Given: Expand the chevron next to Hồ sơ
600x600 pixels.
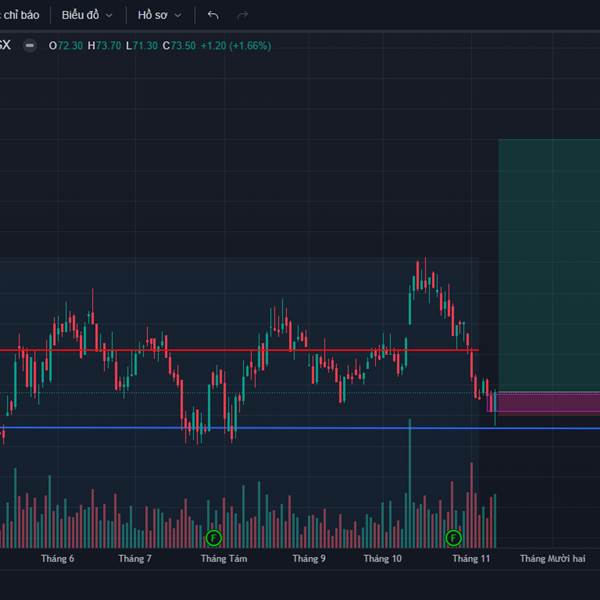Looking at the screenshot, I should (x=178, y=16).
